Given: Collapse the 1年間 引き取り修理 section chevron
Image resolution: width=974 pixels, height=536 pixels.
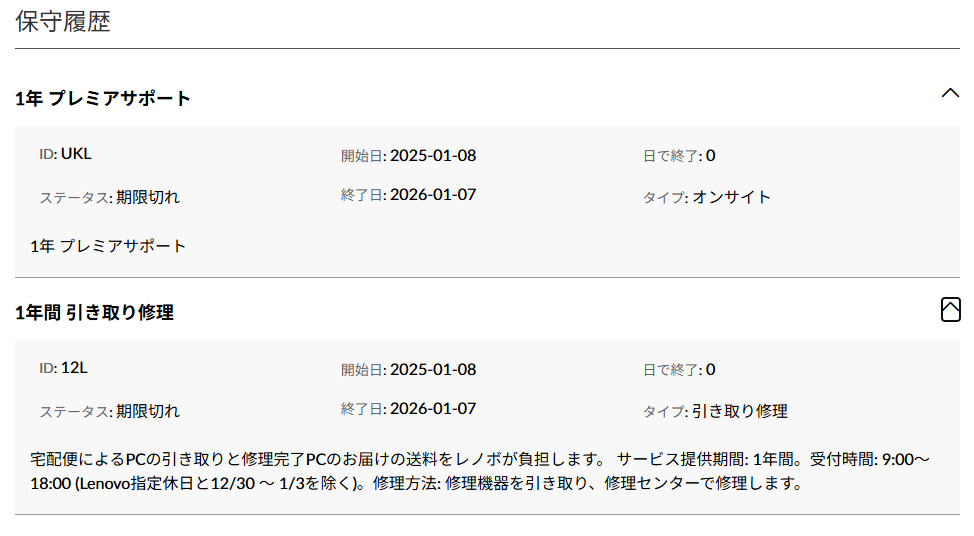Looking at the screenshot, I should coord(951,311).
